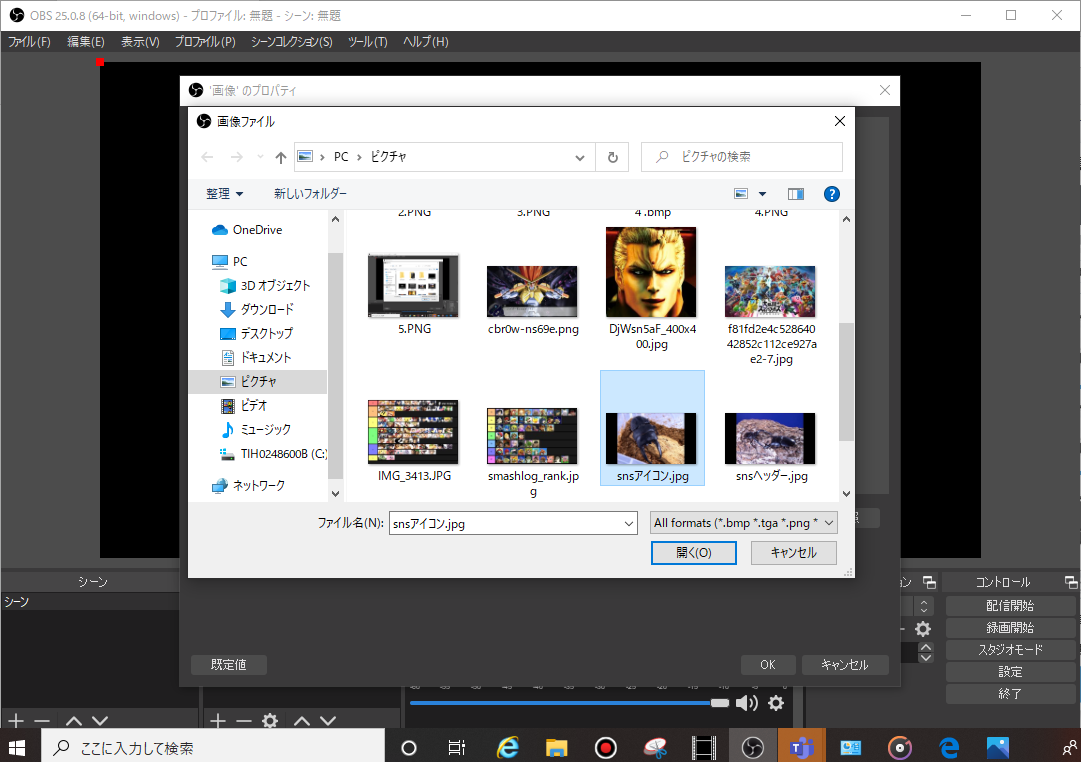Viewport: 1081px width, 762px height.
Task: Reset to 既定値 defaults in properties
Action: [228, 665]
